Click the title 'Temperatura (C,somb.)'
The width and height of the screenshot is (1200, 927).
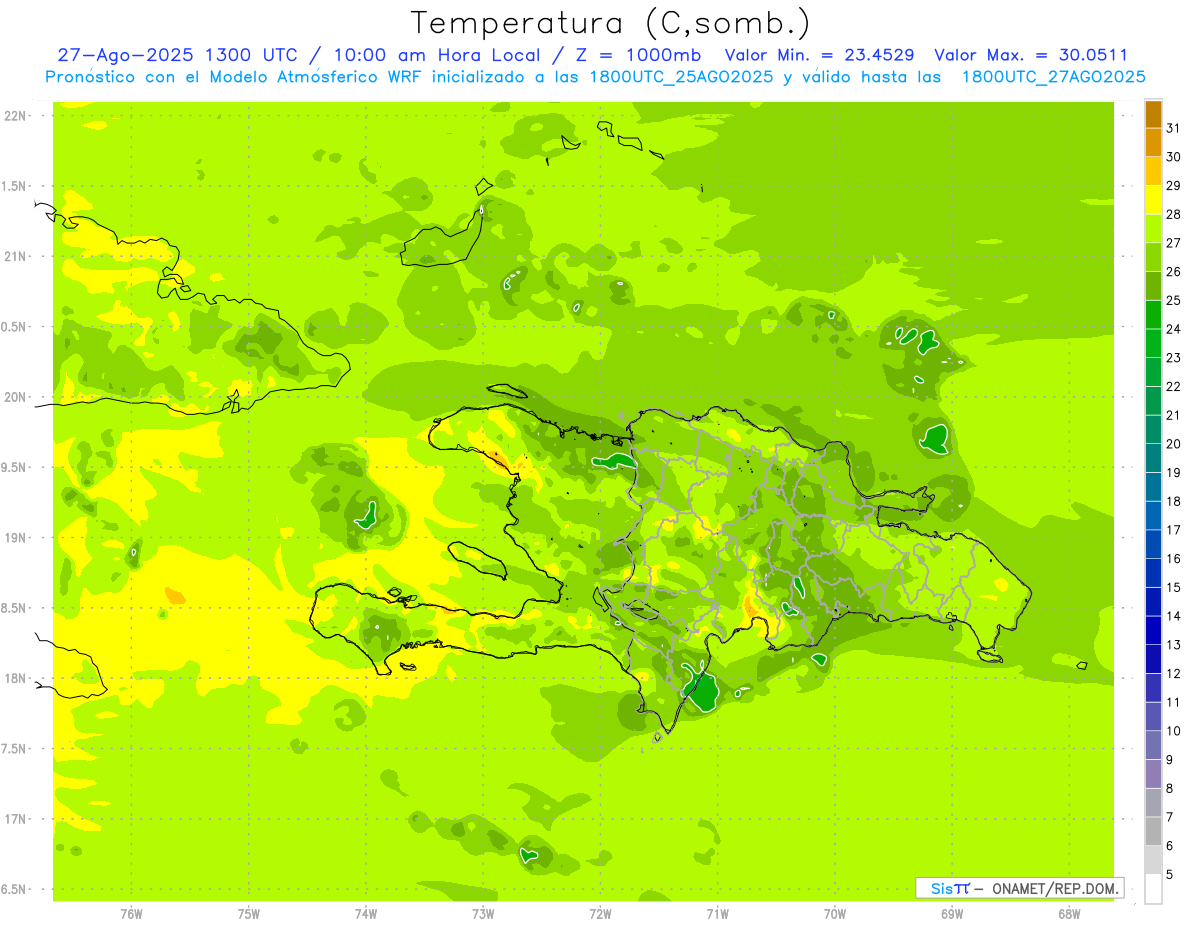[611, 23]
